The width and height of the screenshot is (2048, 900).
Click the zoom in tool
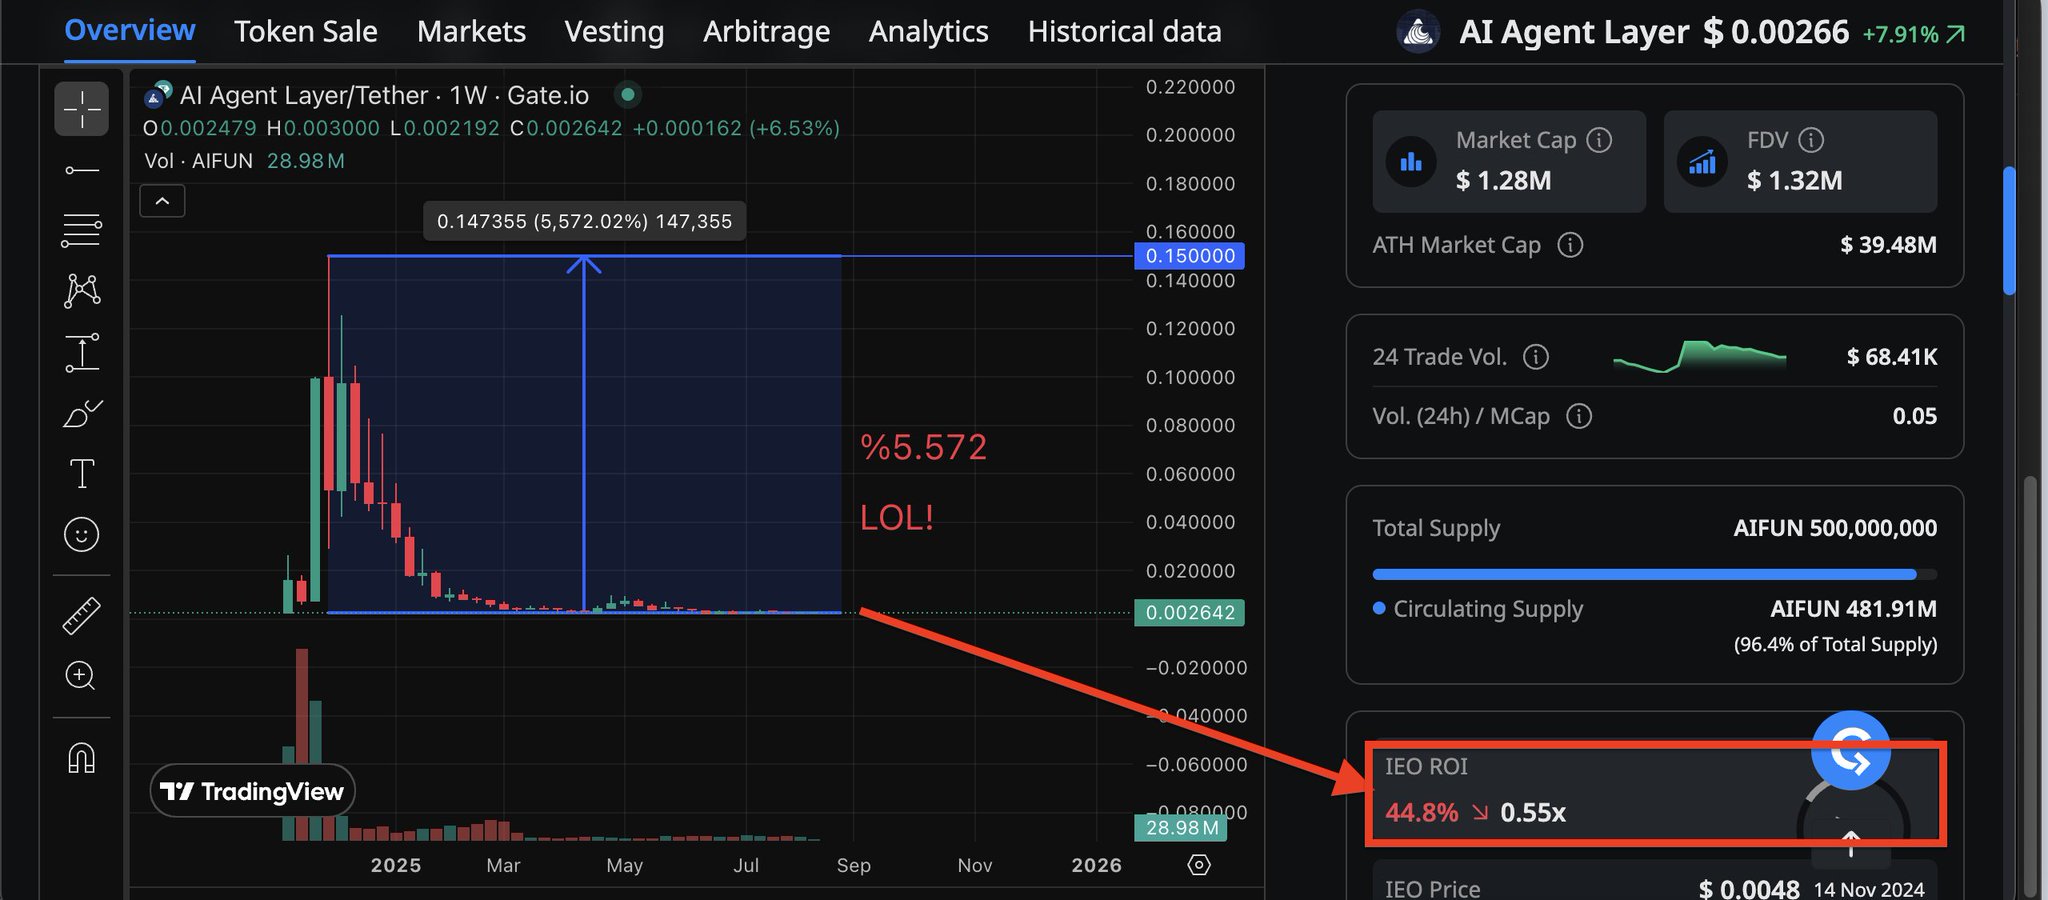tap(81, 677)
